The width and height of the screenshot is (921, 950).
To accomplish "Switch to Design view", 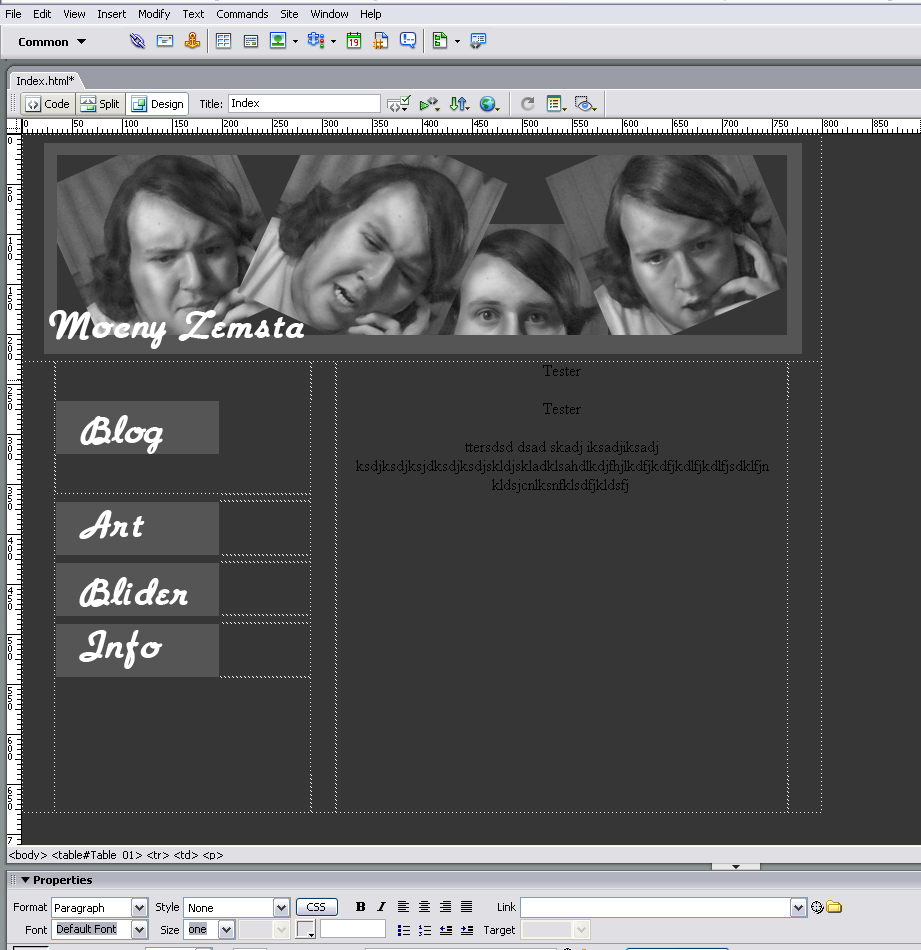I will (x=158, y=104).
